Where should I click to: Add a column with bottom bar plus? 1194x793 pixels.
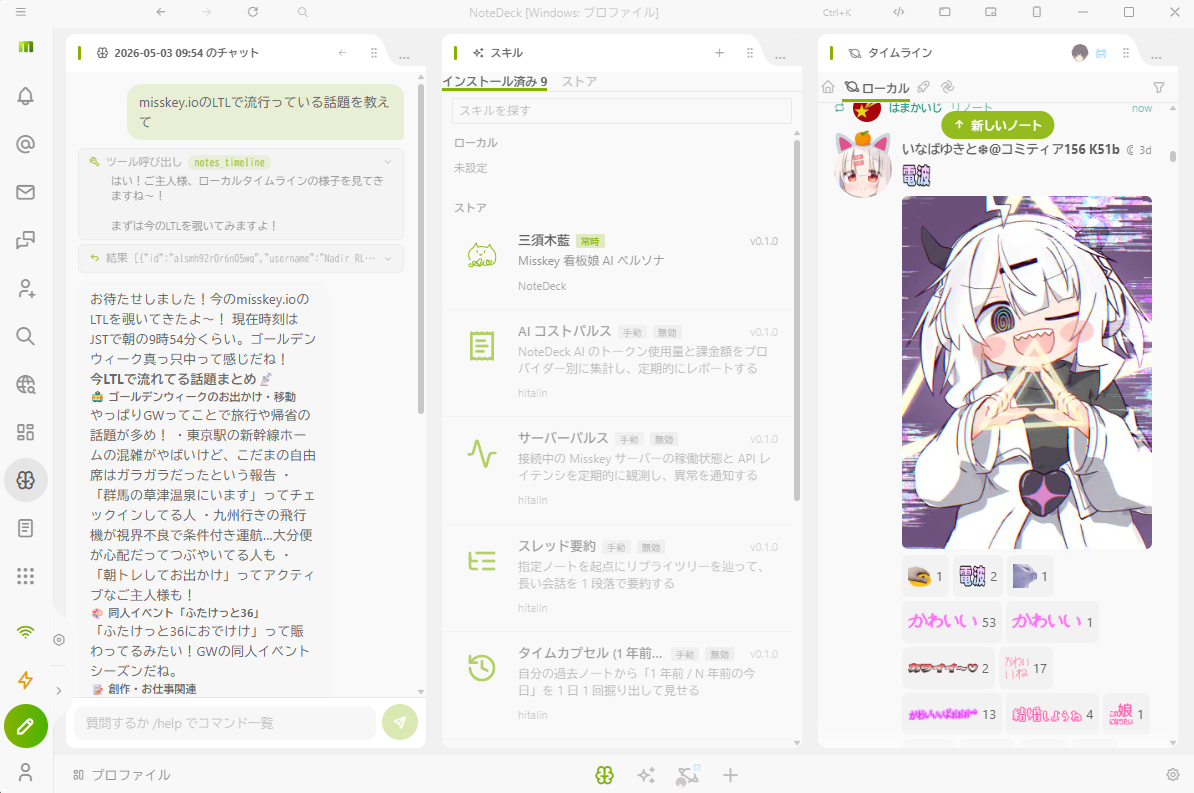pyautogui.click(x=729, y=775)
